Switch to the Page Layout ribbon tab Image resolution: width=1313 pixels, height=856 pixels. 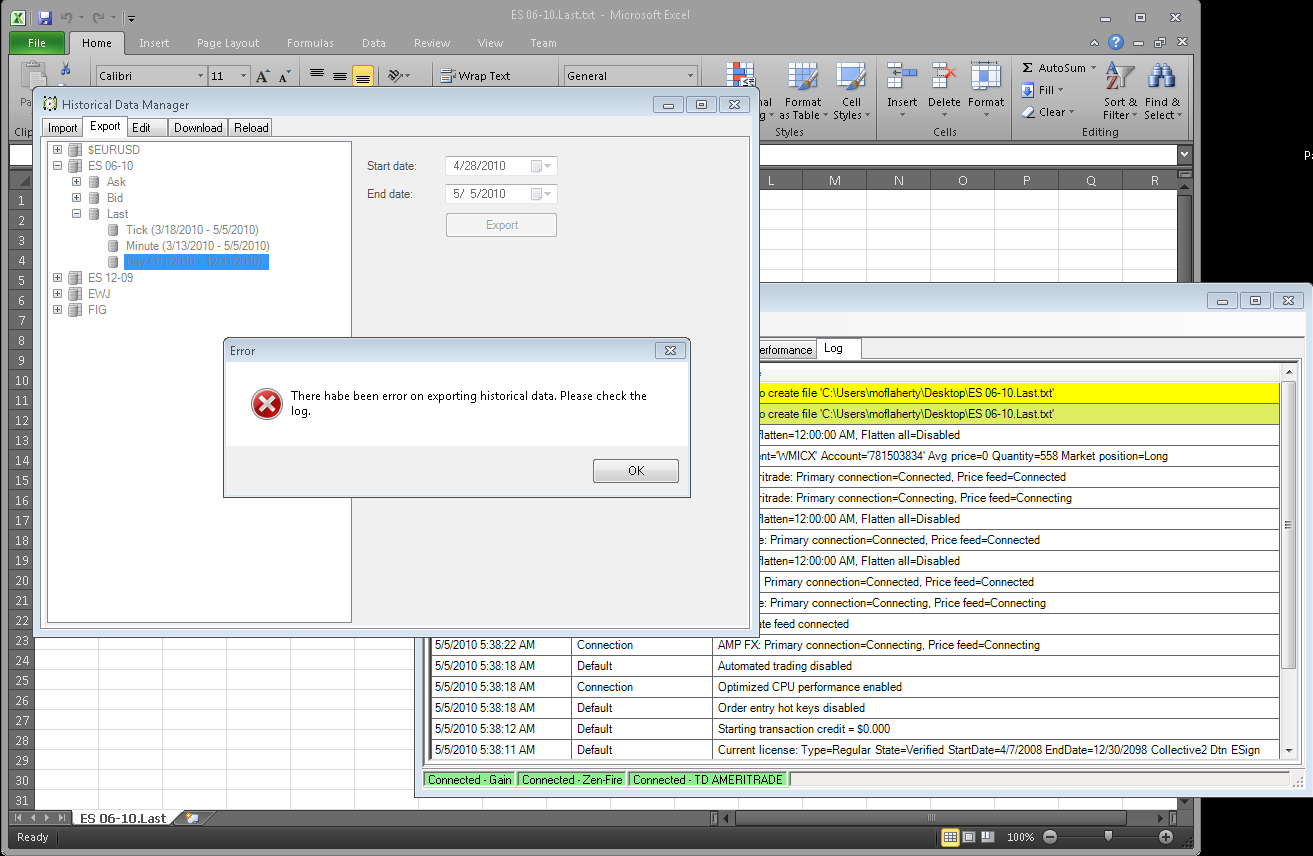tap(228, 43)
